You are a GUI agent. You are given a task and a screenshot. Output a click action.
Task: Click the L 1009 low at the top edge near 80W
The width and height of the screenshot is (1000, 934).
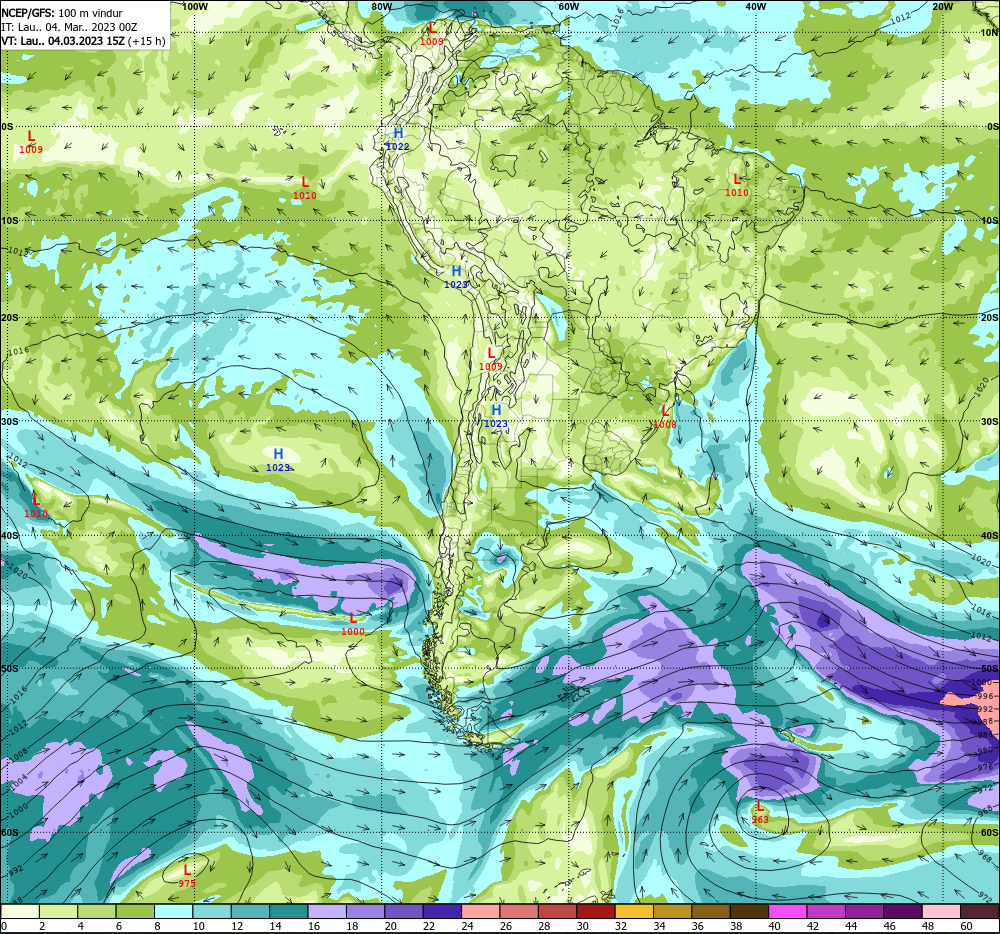point(432,34)
